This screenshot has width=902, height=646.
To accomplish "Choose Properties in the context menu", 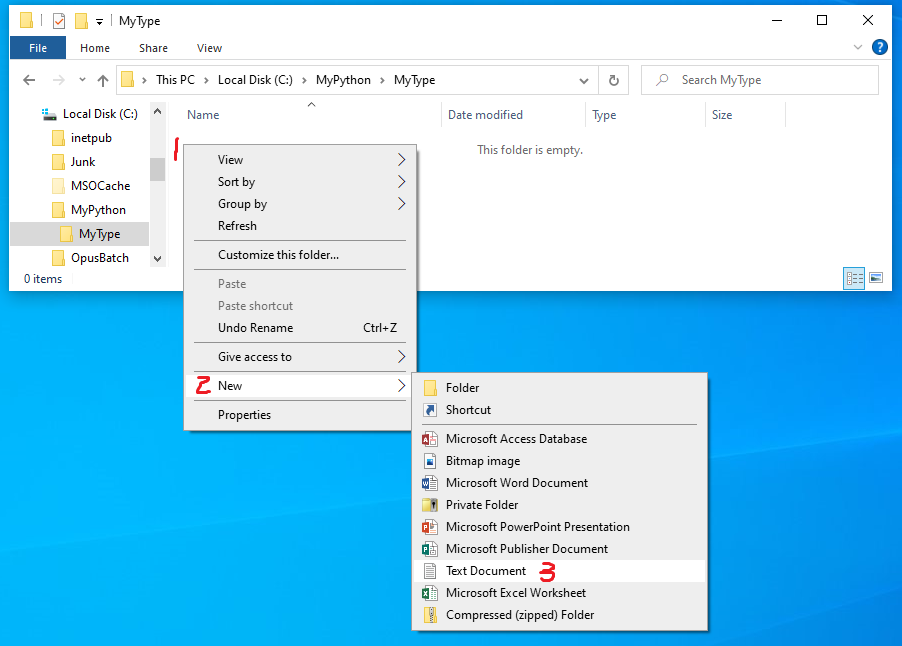I will point(244,415).
